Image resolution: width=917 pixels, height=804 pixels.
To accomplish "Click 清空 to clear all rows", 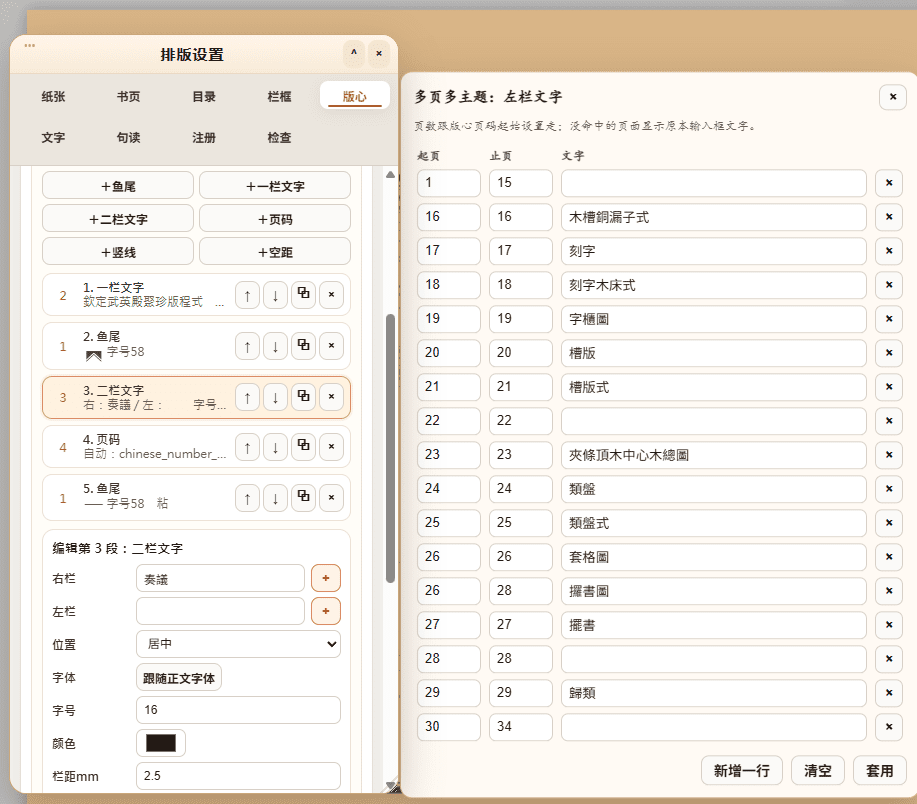I will (818, 771).
